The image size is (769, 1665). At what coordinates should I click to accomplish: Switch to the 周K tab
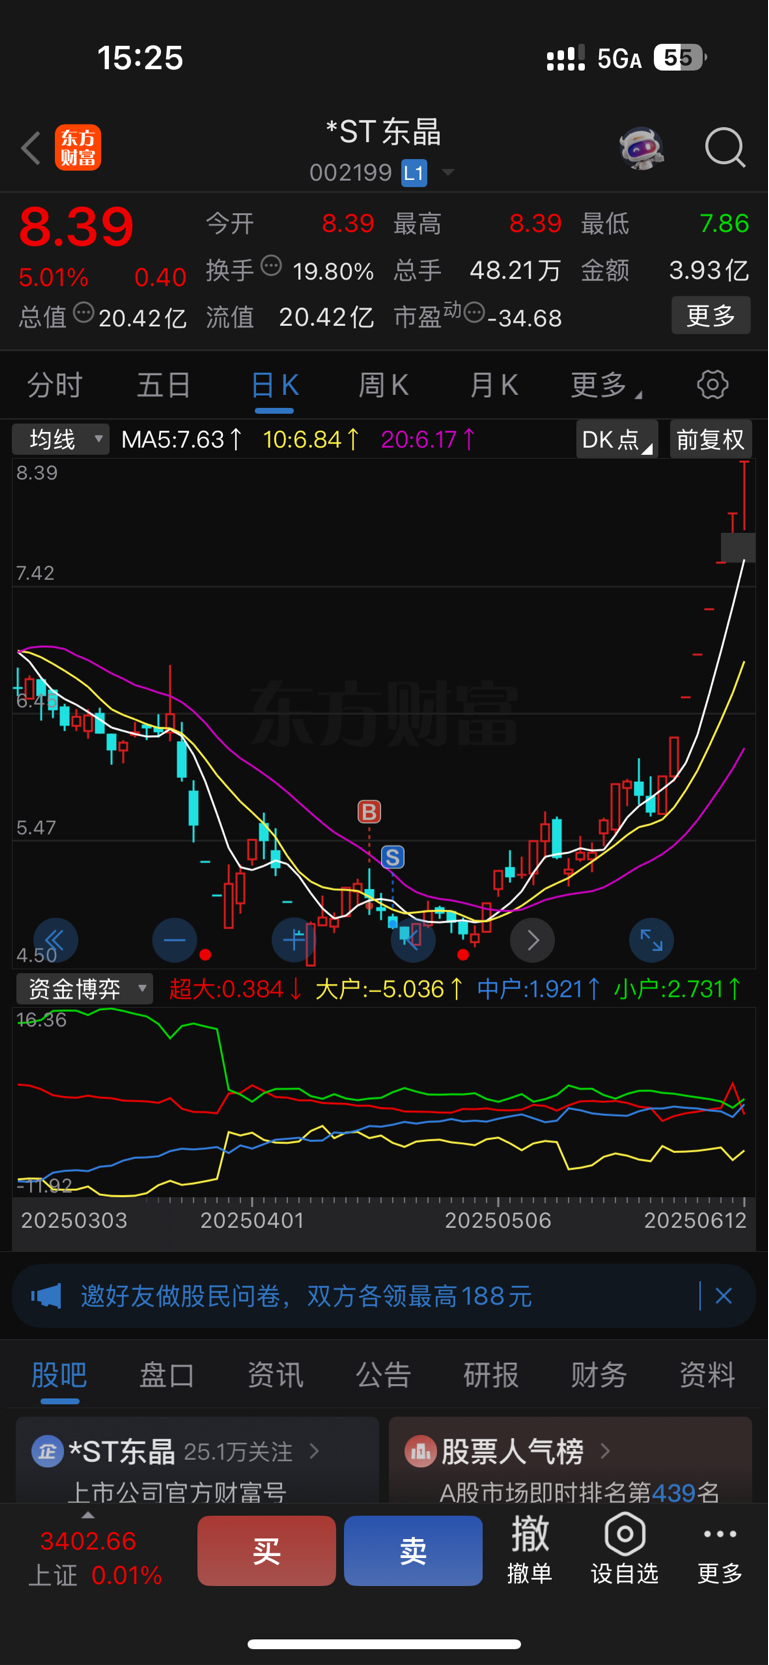[383, 385]
